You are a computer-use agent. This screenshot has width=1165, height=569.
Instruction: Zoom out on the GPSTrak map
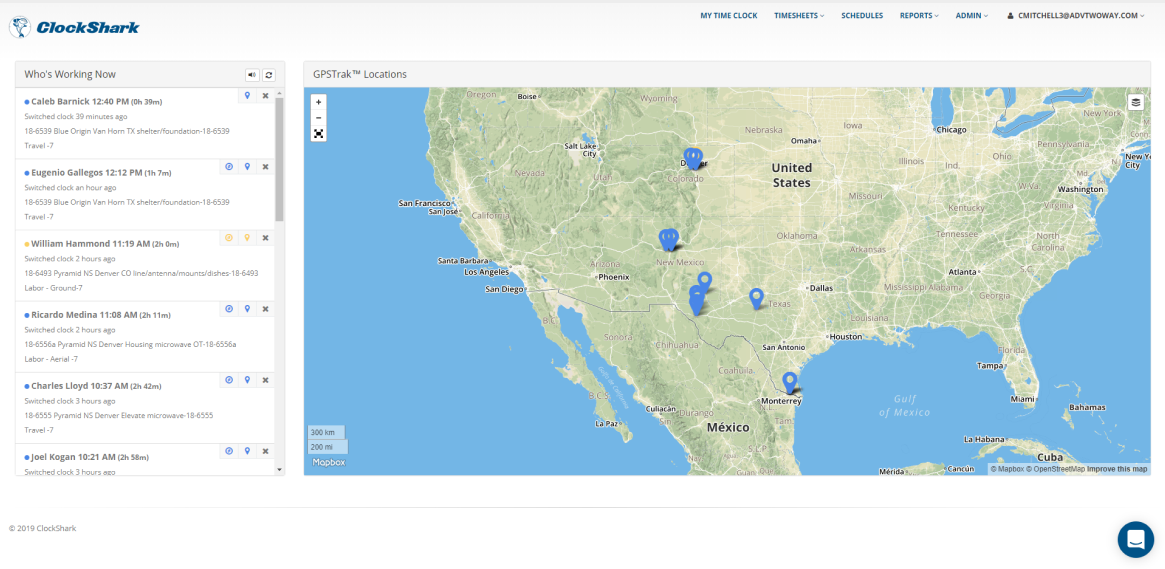(x=319, y=117)
